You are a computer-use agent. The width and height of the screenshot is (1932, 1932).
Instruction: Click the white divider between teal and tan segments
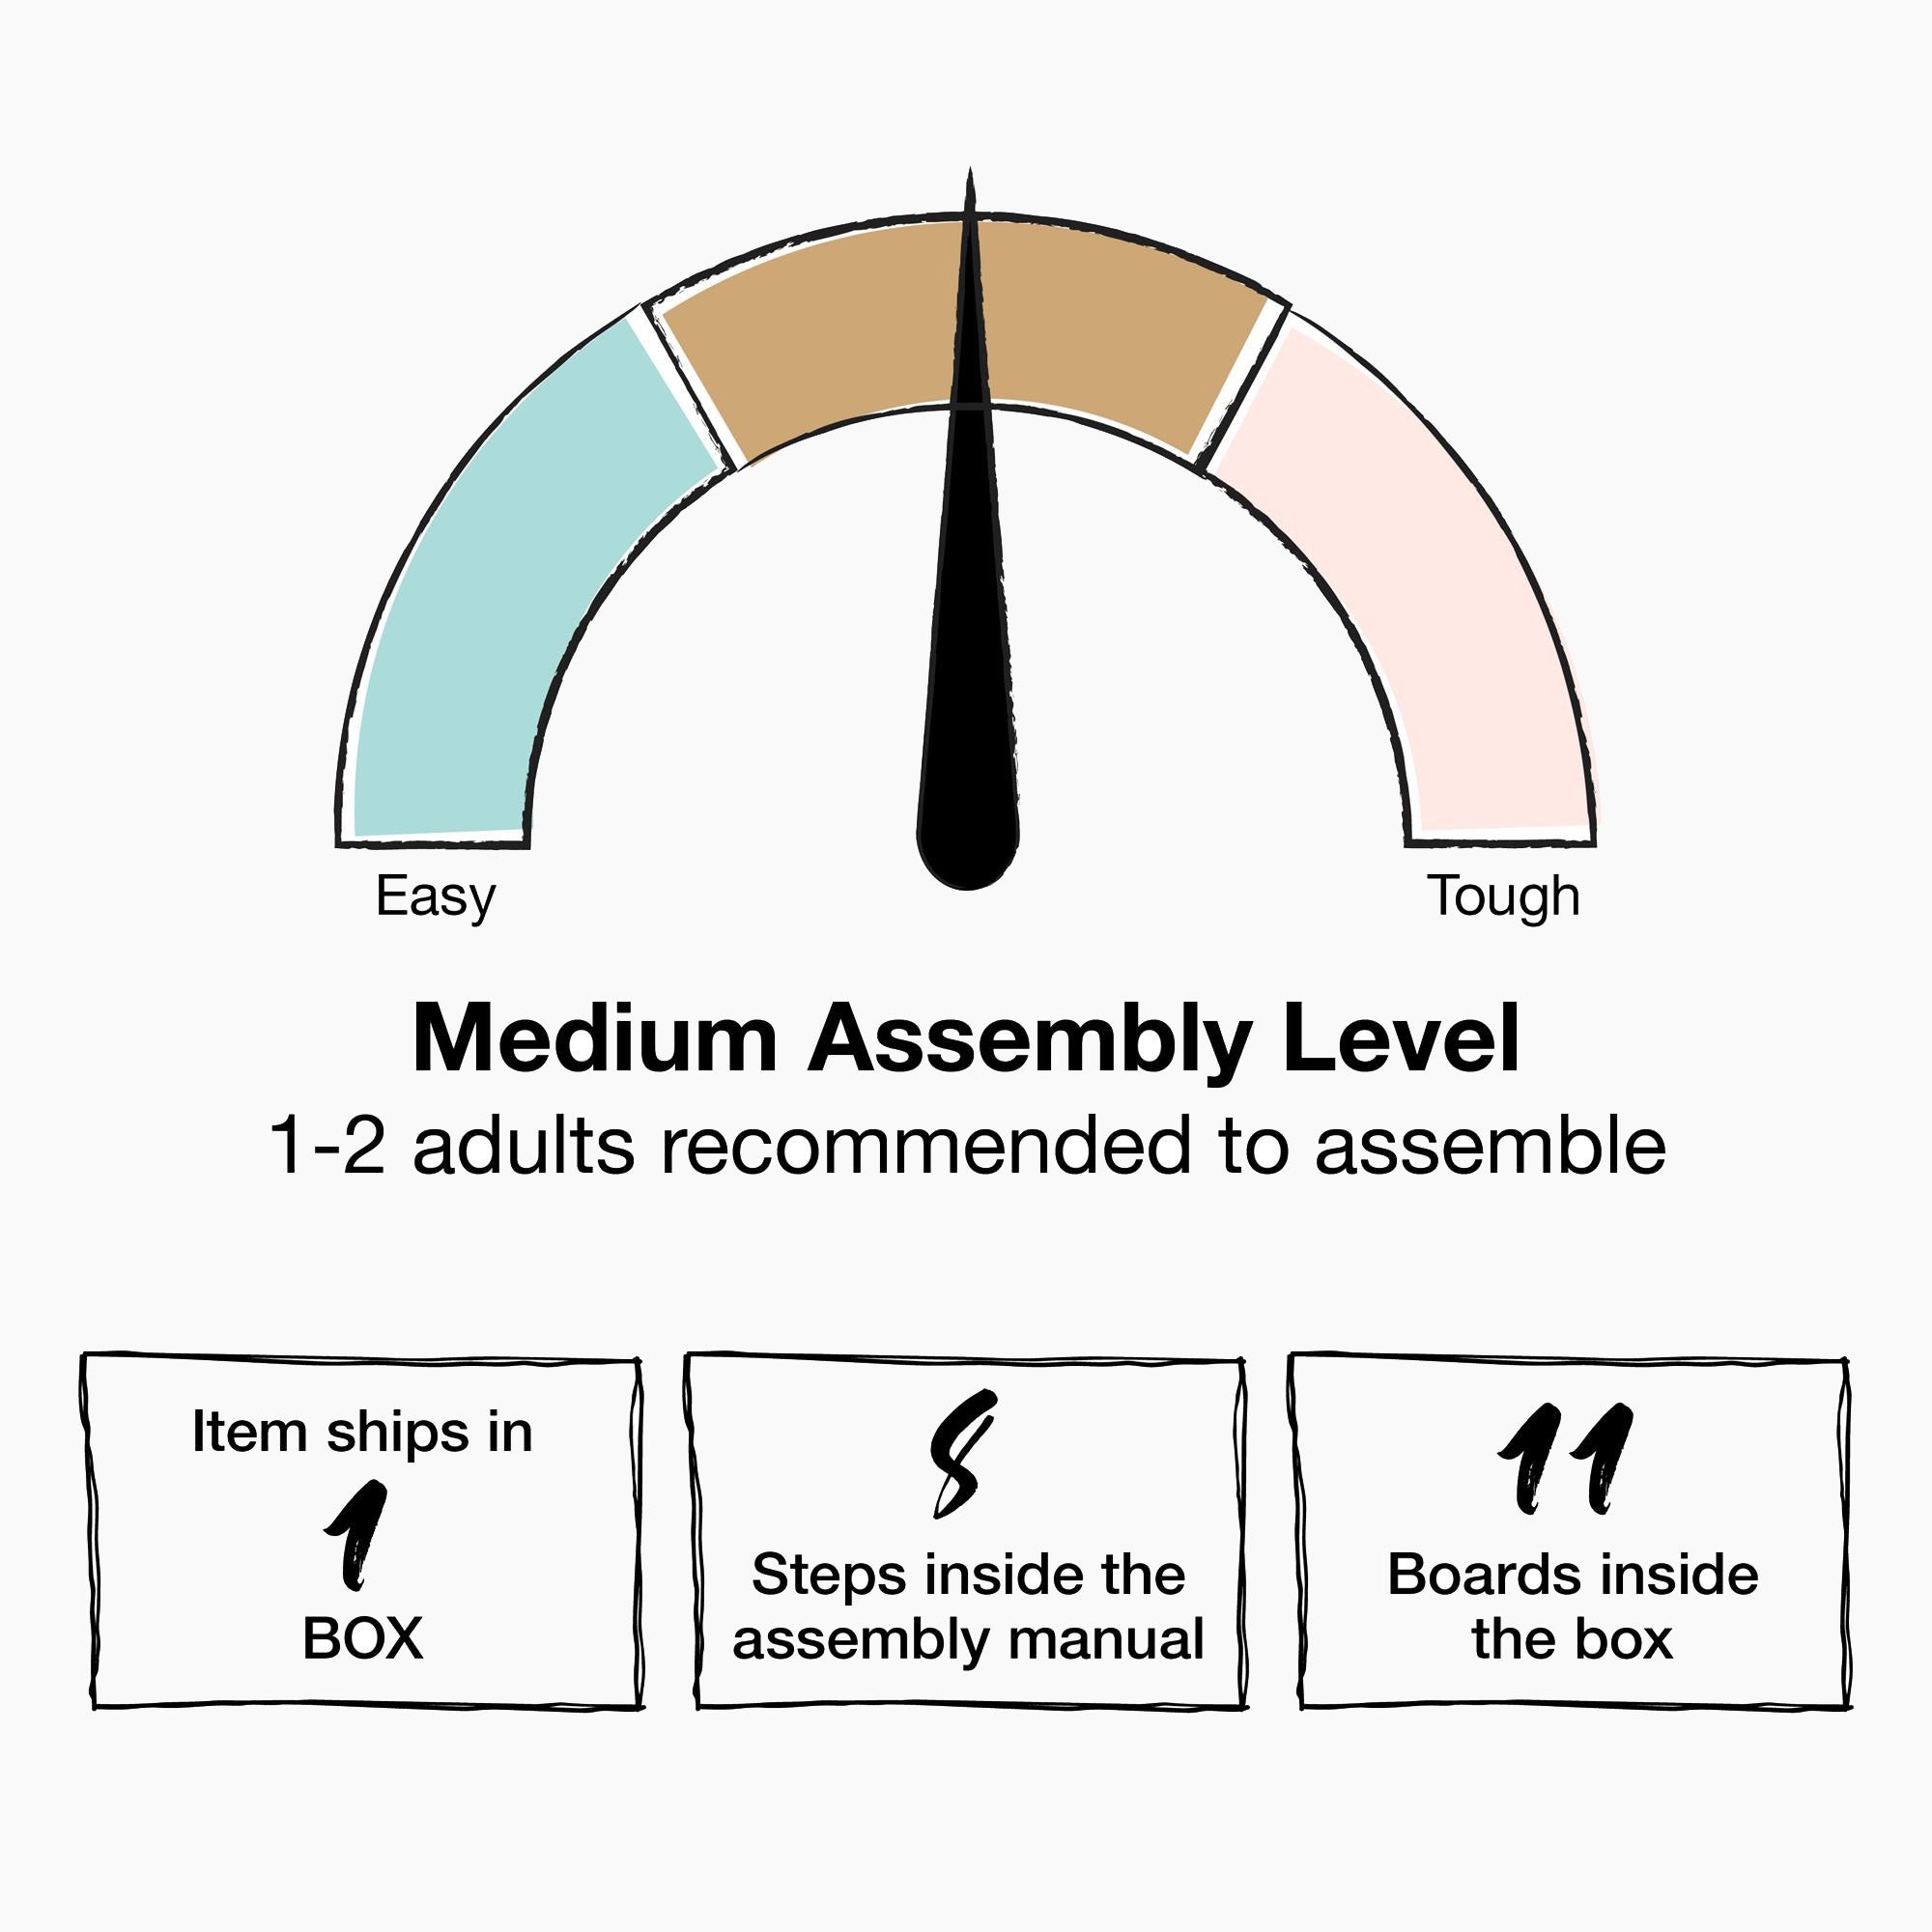click(688, 385)
